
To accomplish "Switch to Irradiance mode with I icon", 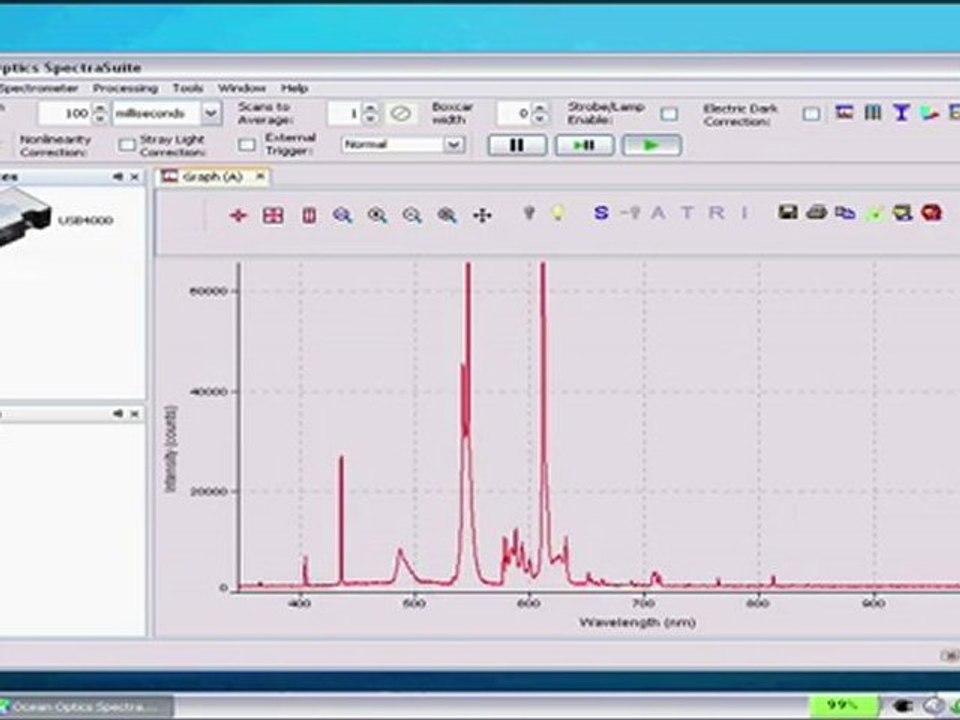I will click(x=744, y=213).
